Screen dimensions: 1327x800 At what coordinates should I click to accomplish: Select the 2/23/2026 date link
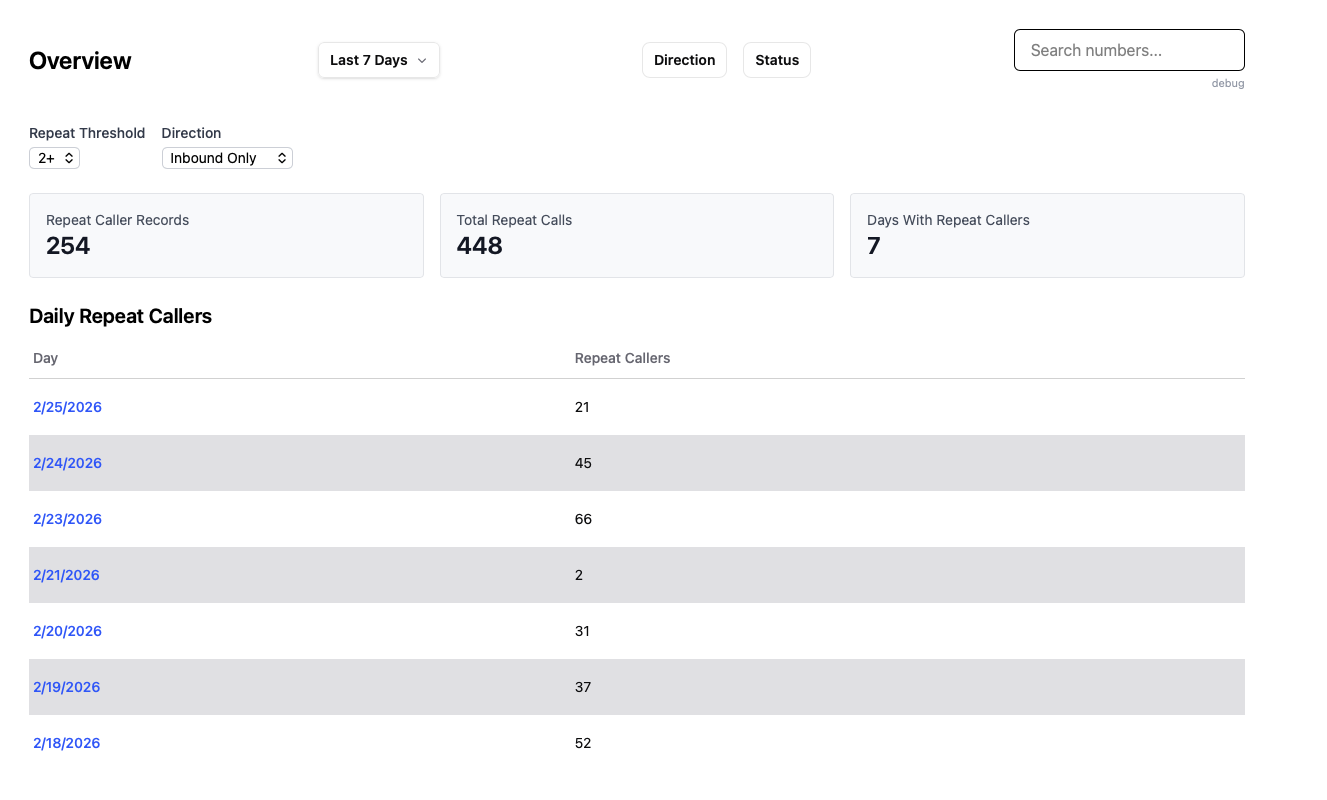(67, 519)
